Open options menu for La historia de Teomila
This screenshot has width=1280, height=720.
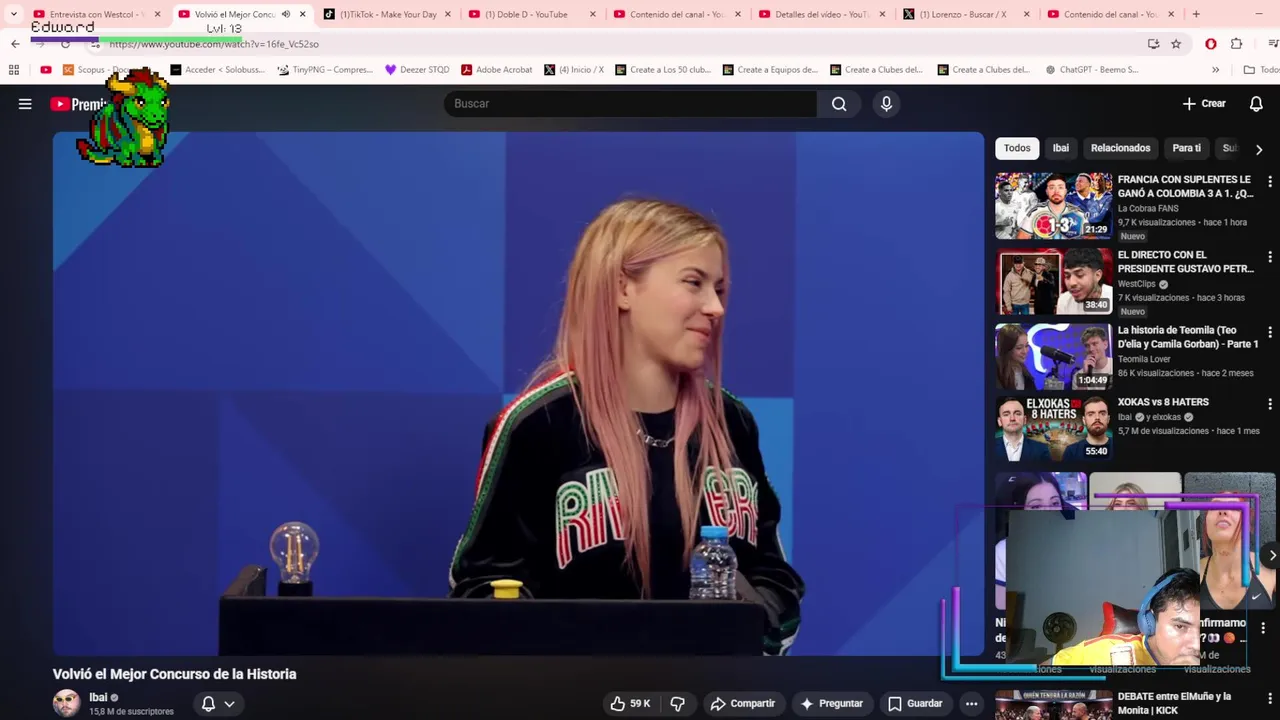(1269, 332)
